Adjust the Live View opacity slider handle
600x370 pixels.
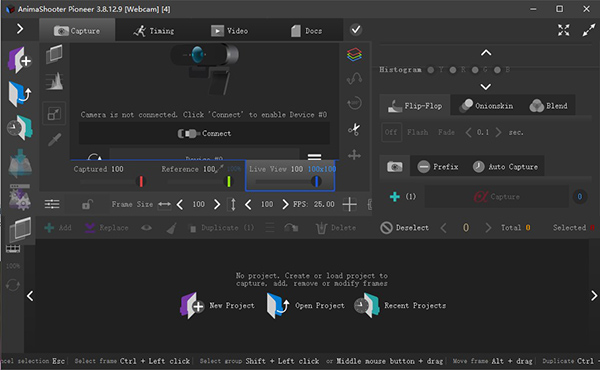click(316, 181)
